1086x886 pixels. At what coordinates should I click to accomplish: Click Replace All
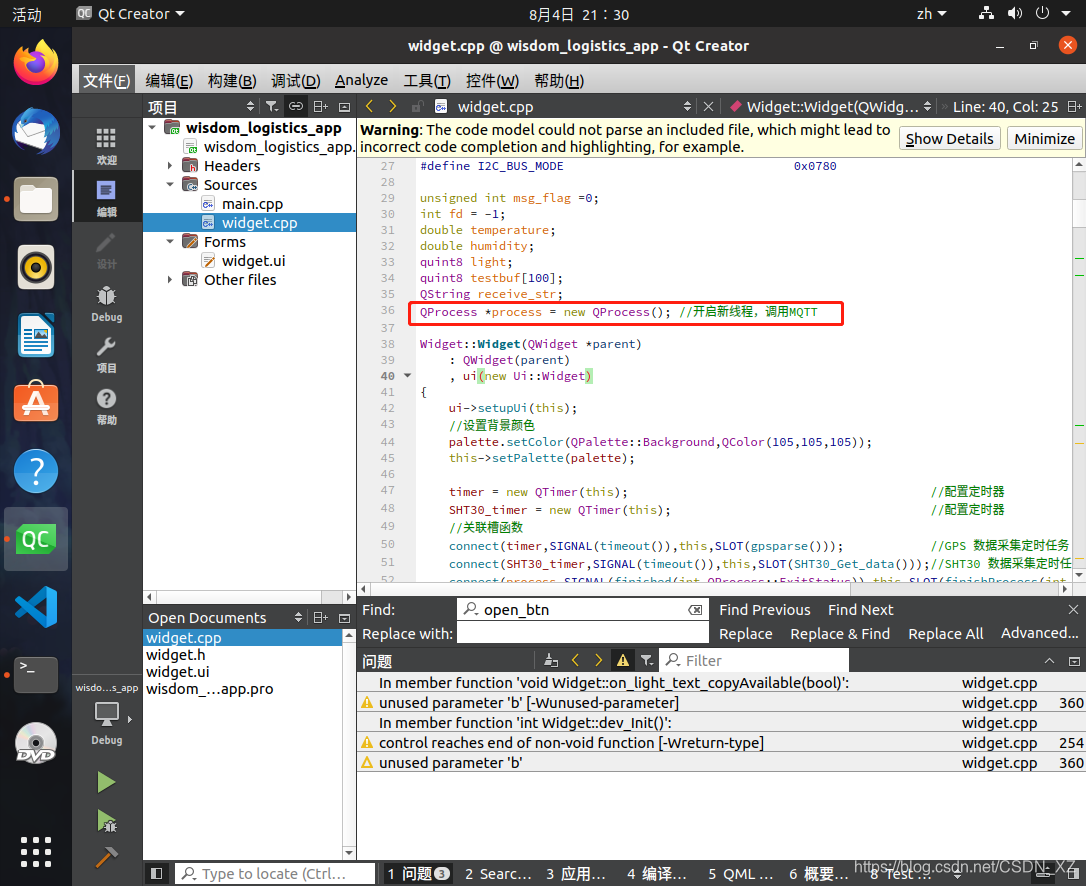(945, 634)
